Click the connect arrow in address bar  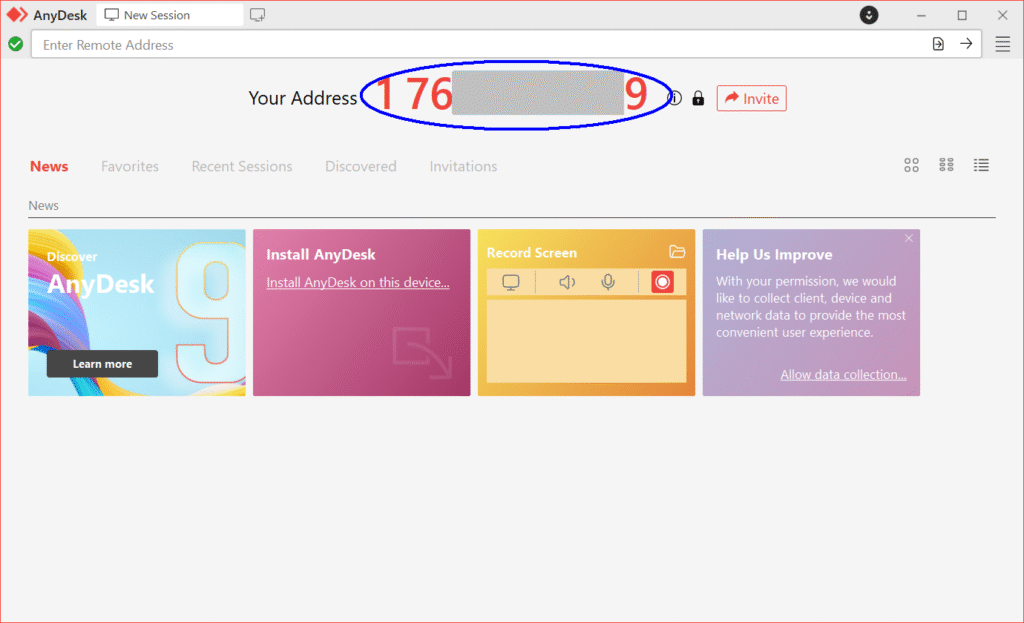(966, 44)
